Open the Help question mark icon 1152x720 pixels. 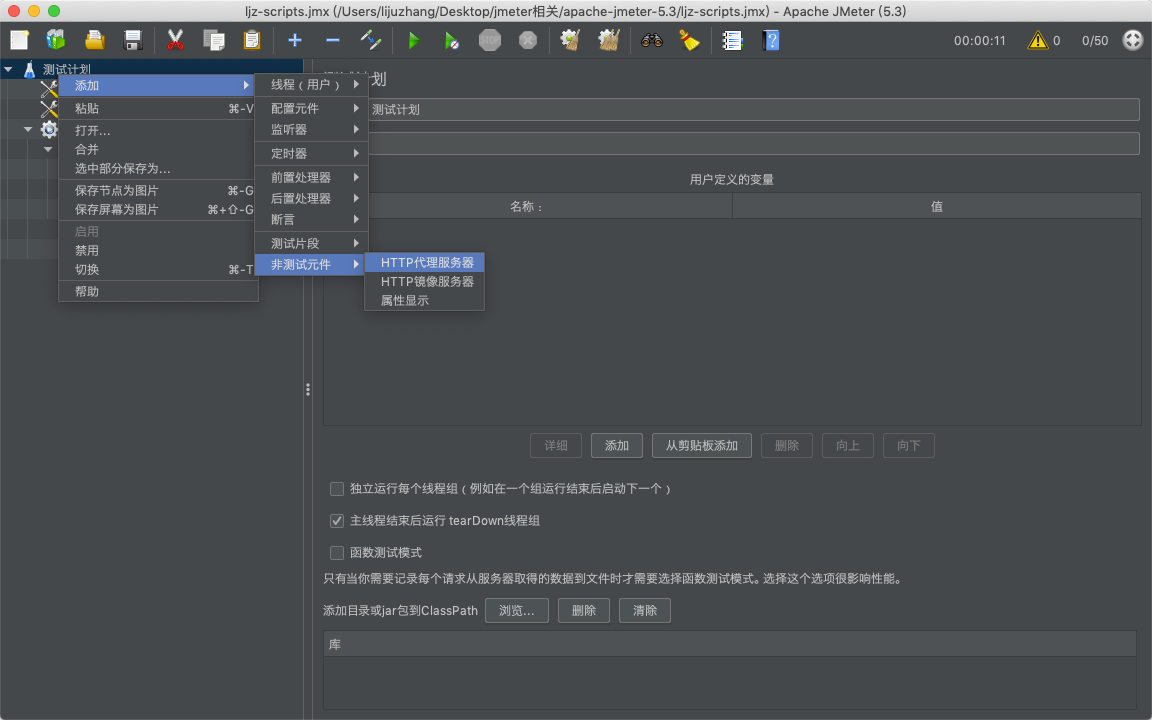771,40
